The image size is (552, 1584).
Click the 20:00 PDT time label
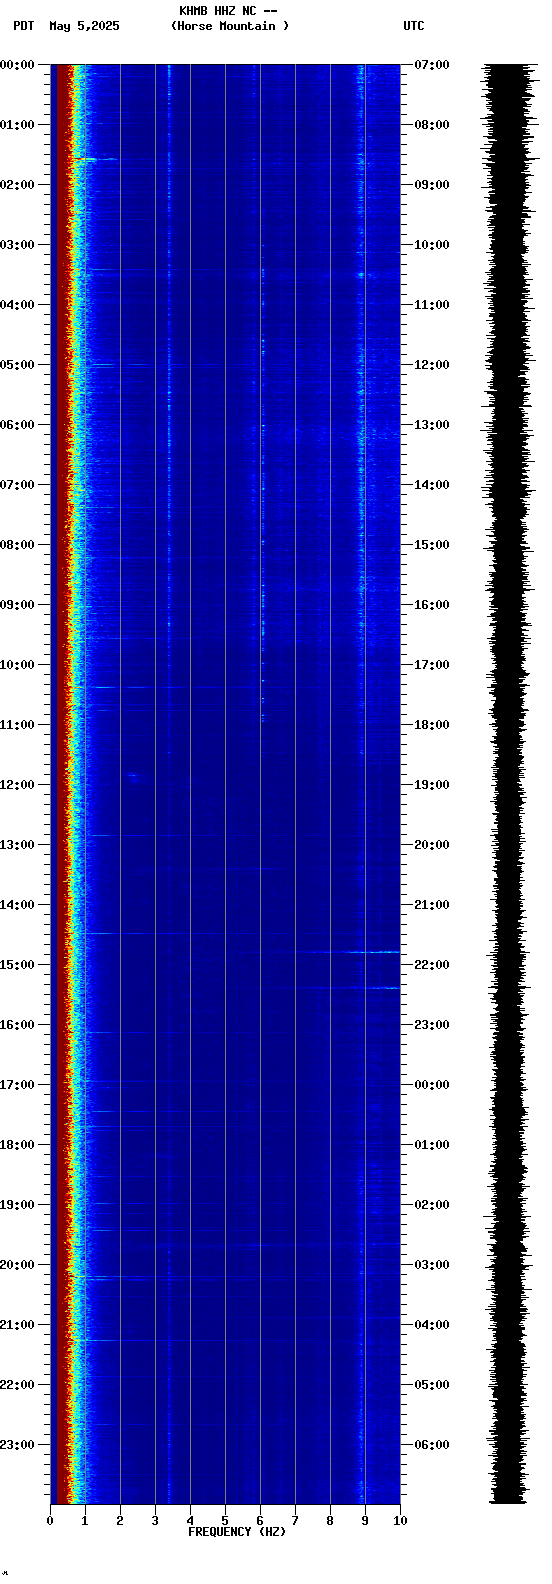(17, 1265)
